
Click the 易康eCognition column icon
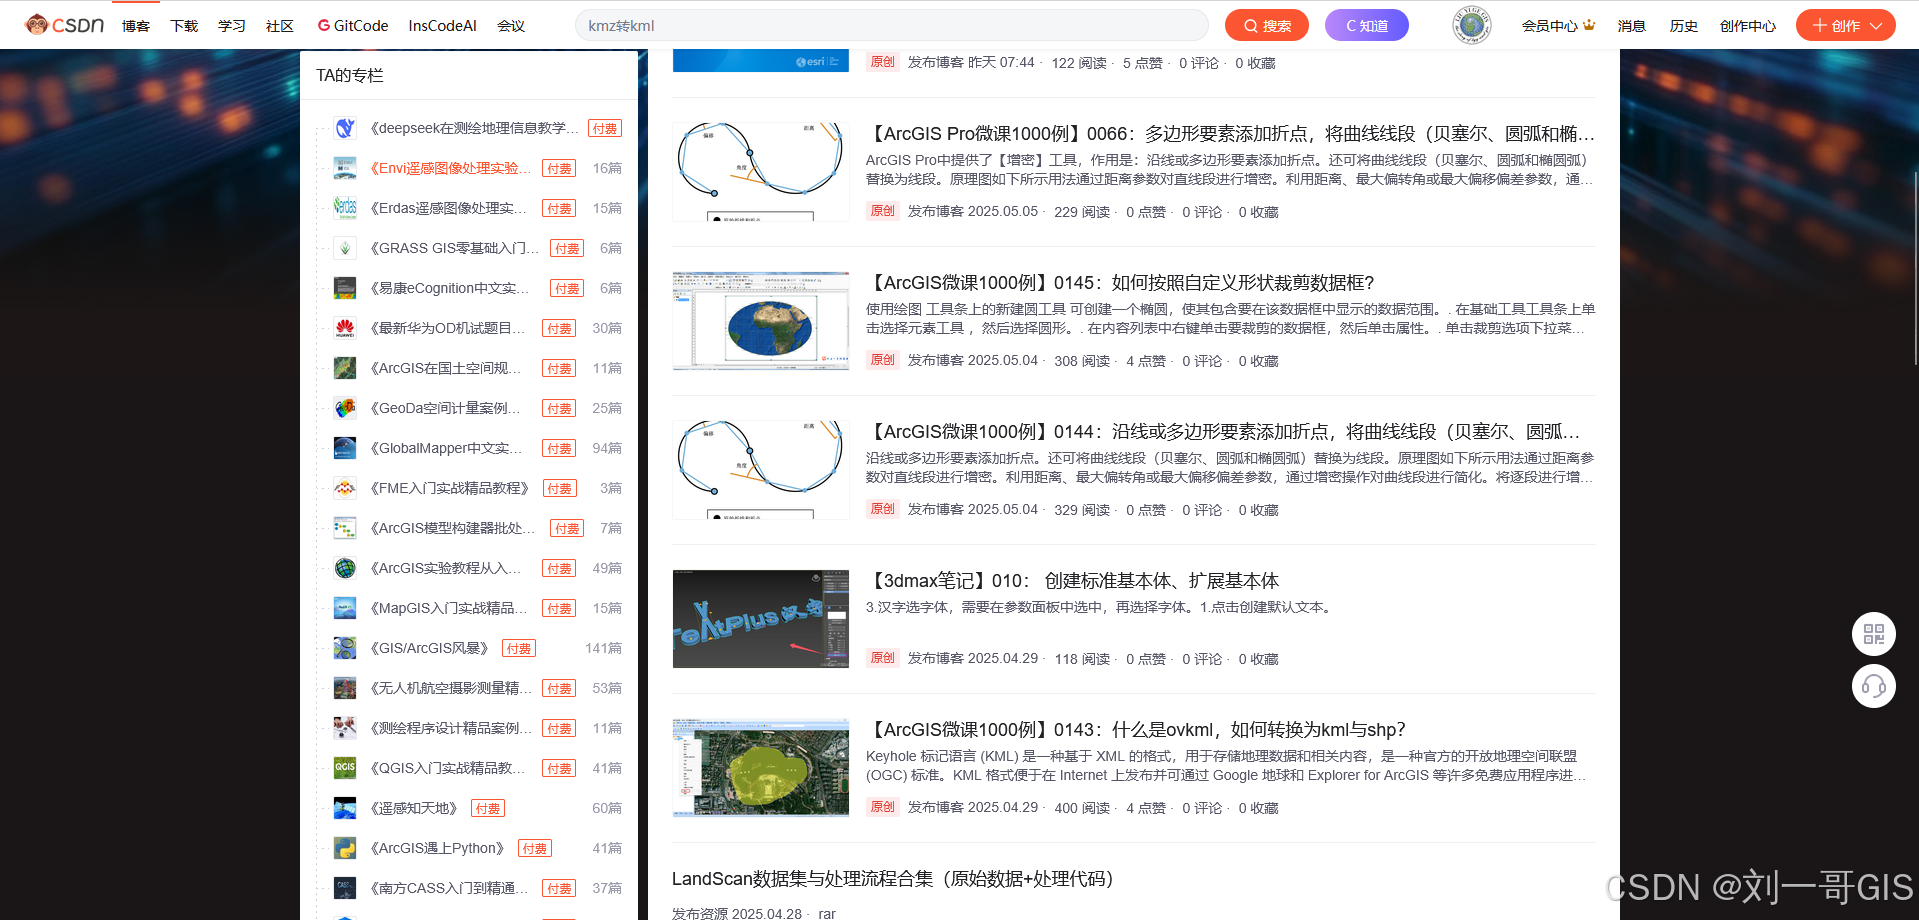345,288
